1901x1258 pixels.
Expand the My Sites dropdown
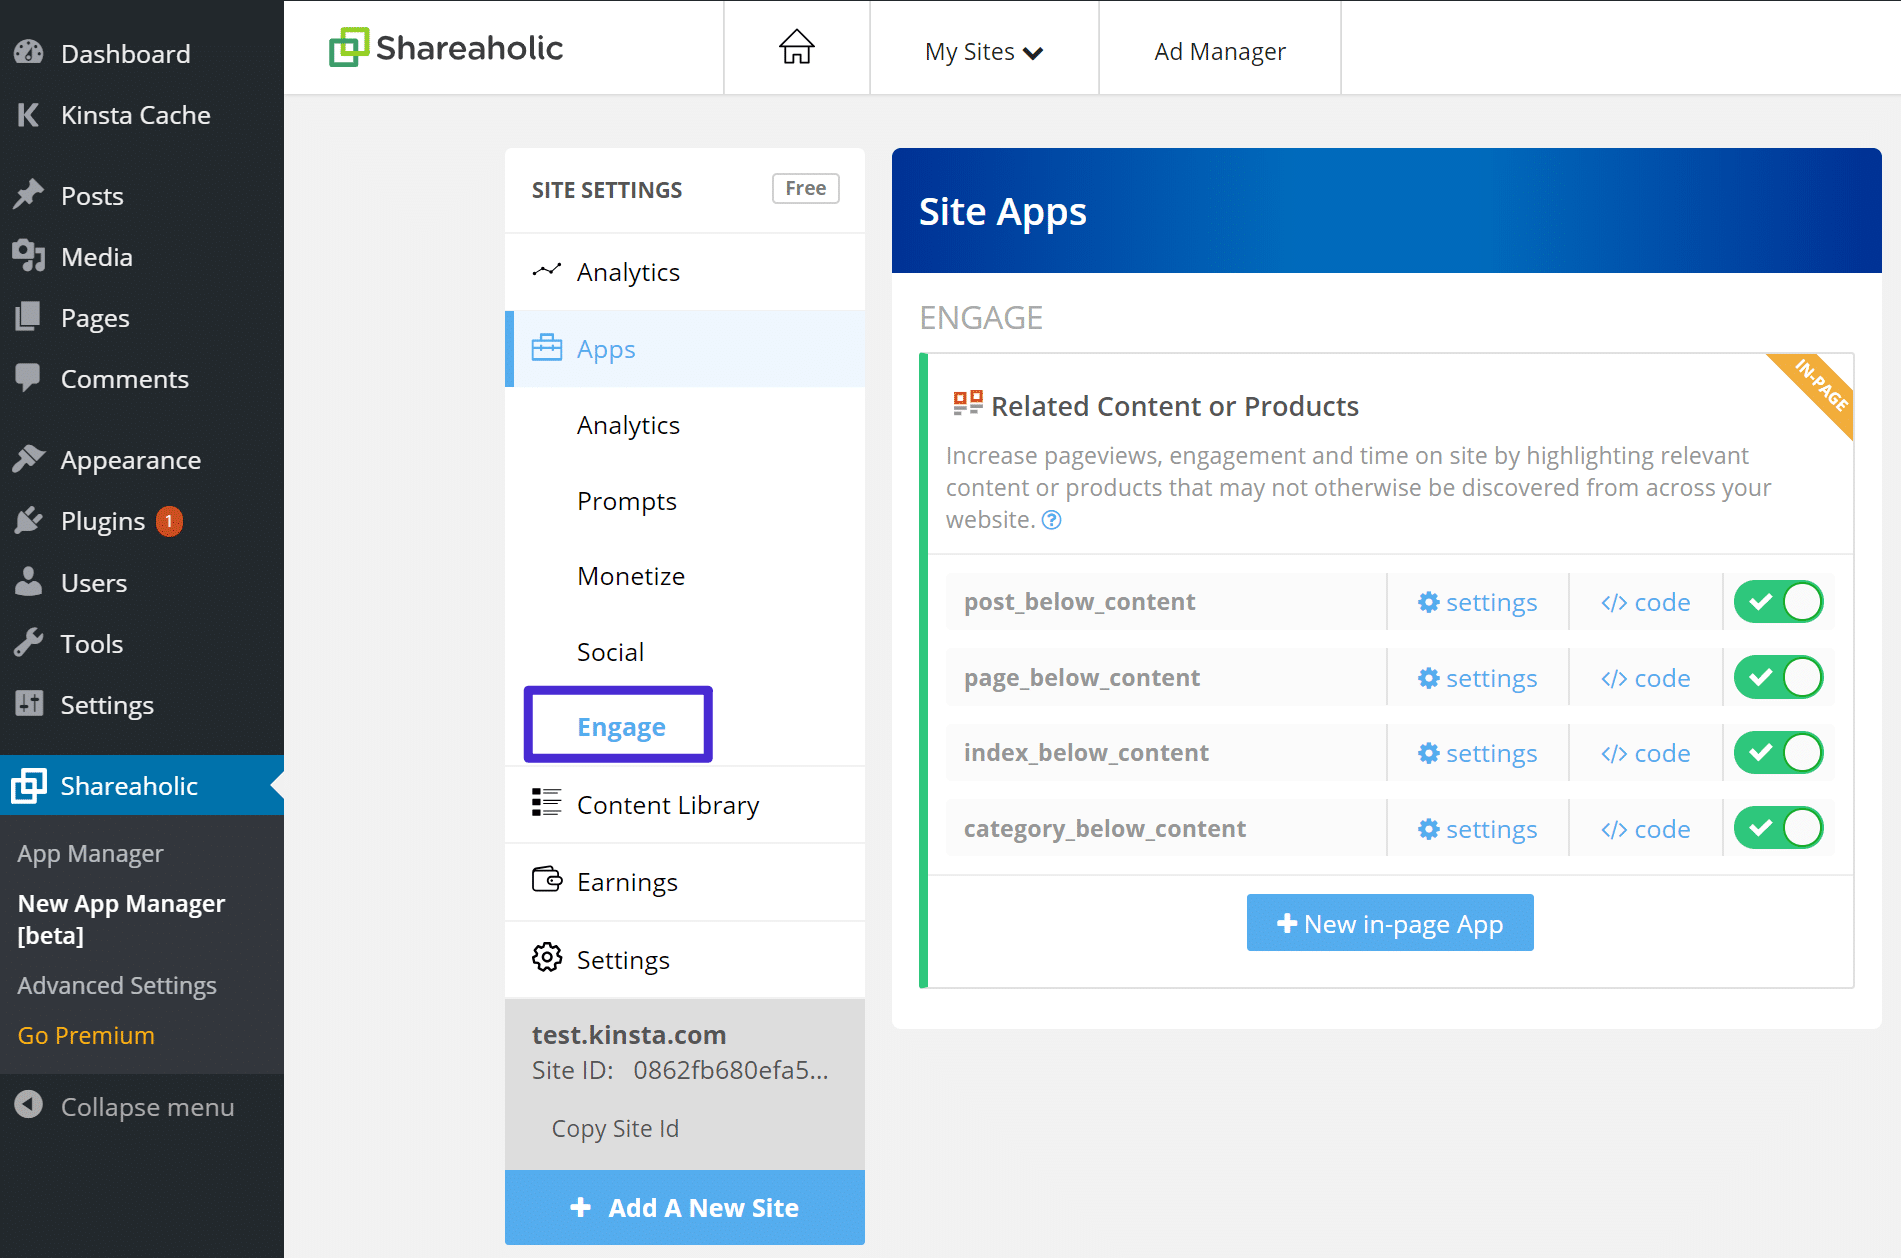click(983, 51)
